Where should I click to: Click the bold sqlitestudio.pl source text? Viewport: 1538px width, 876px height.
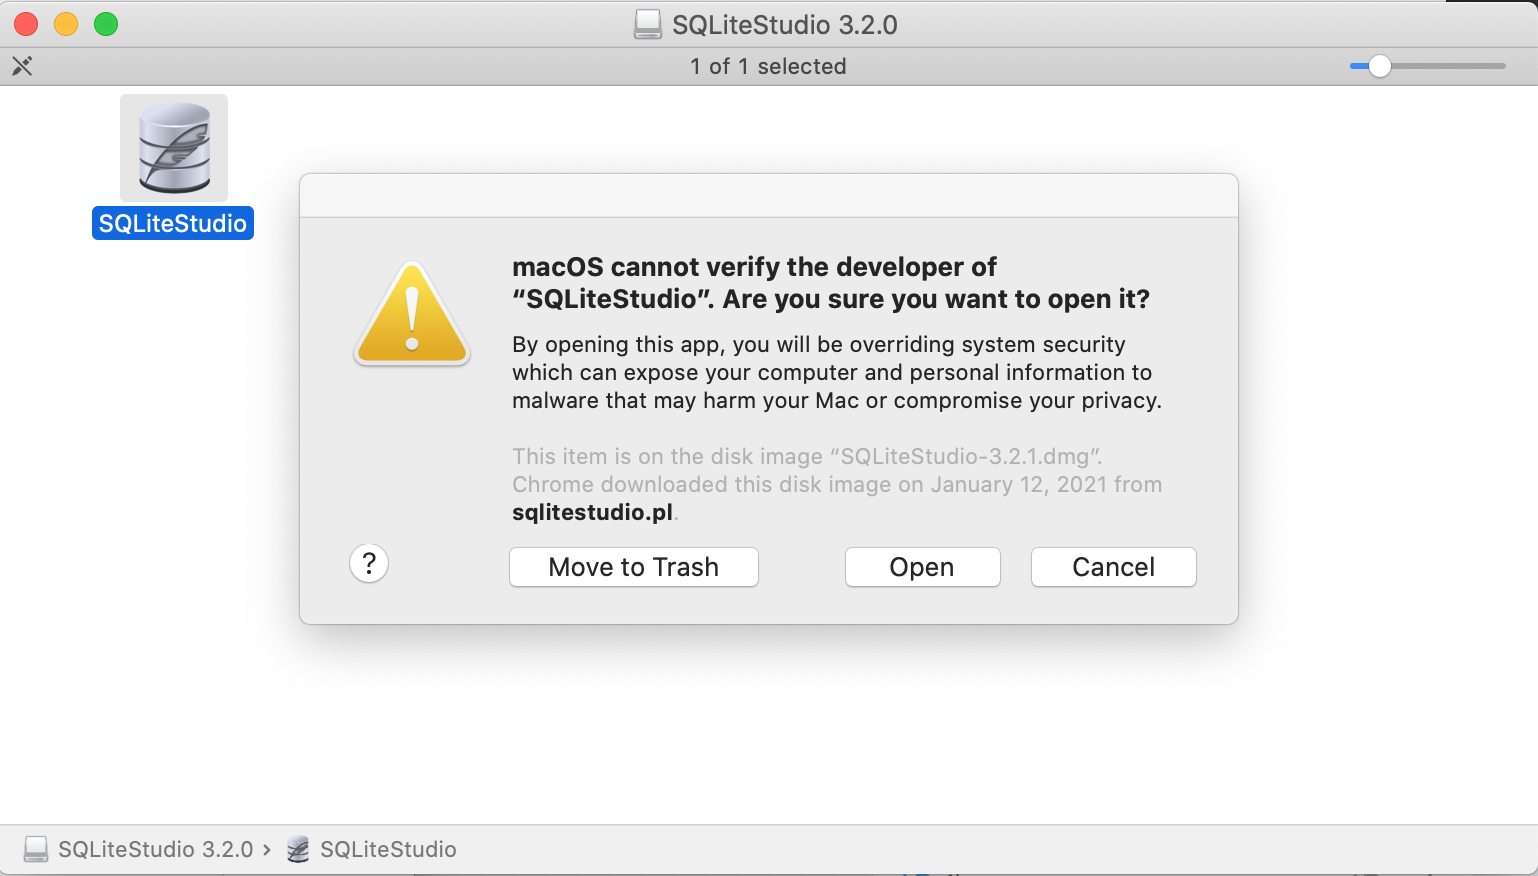(x=592, y=512)
